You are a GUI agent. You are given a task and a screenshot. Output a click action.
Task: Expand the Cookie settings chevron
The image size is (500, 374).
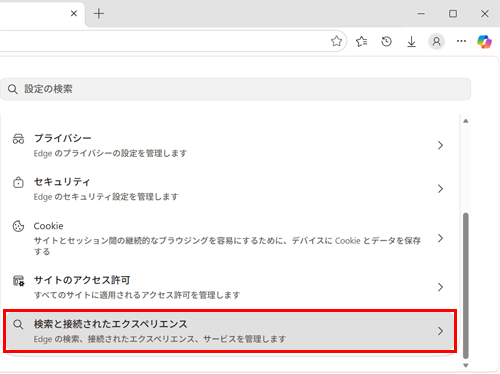pyautogui.click(x=440, y=238)
